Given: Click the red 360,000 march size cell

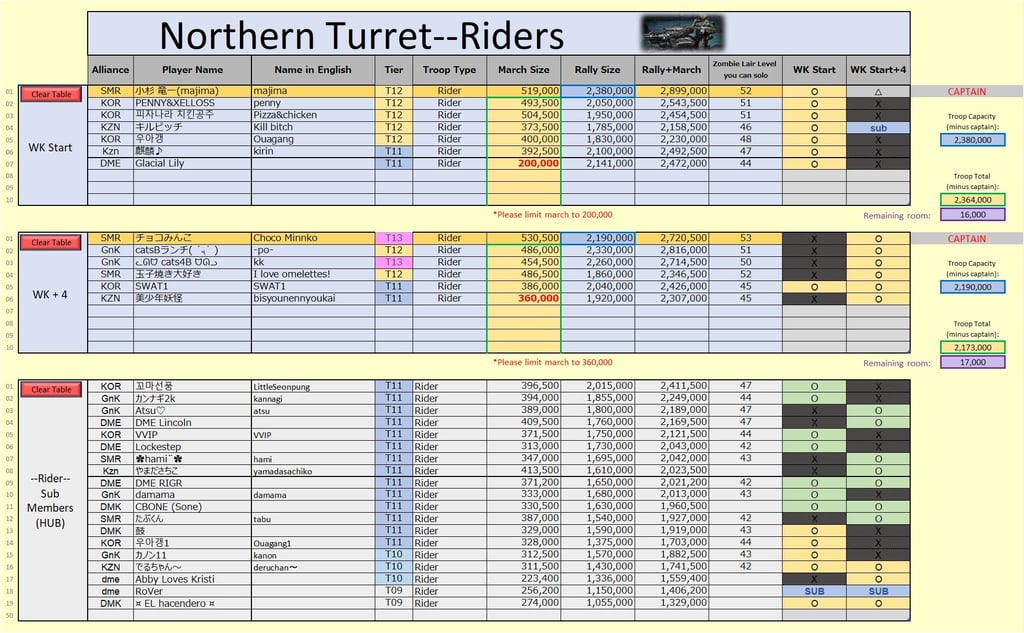Looking at the screenshot, I should (x=524, y=299).
